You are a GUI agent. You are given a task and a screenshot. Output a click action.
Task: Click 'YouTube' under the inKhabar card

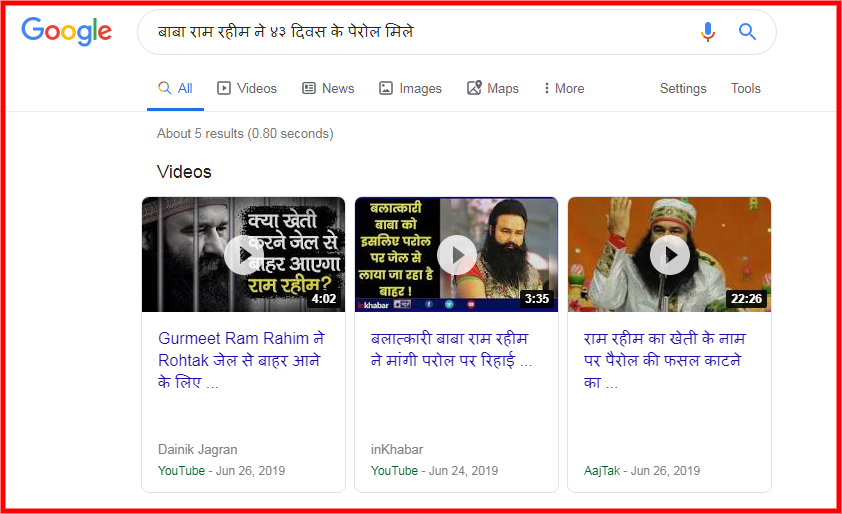pyautogui.click(x=394, y=471)
